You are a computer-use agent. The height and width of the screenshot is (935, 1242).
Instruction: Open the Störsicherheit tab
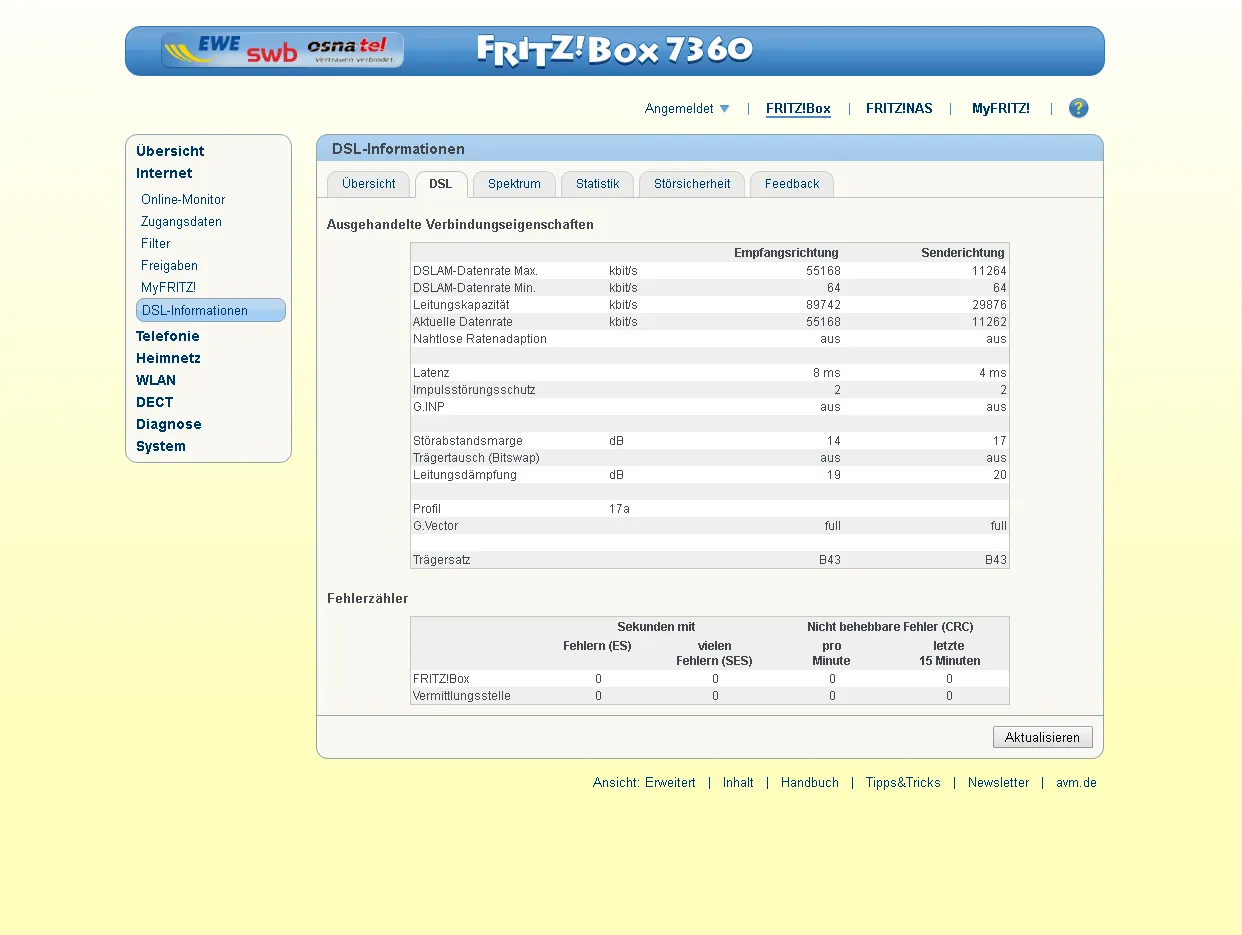tap(692, 184)
